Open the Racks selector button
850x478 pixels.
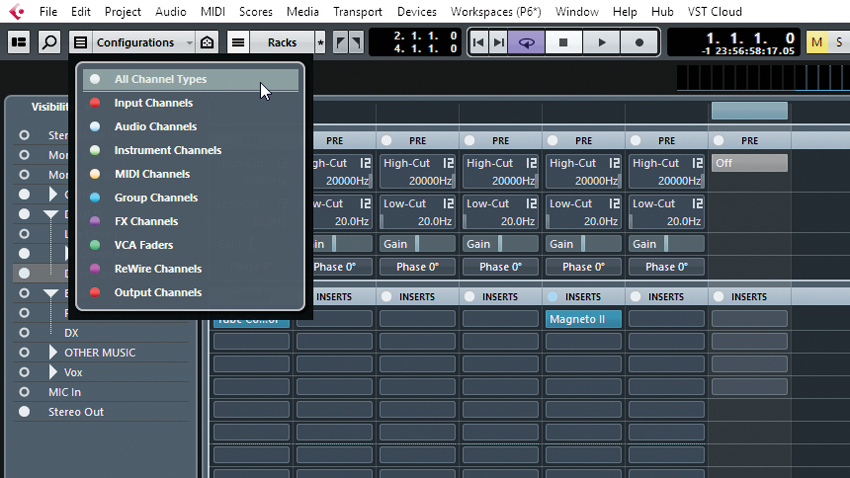click(x=282, y=42)
